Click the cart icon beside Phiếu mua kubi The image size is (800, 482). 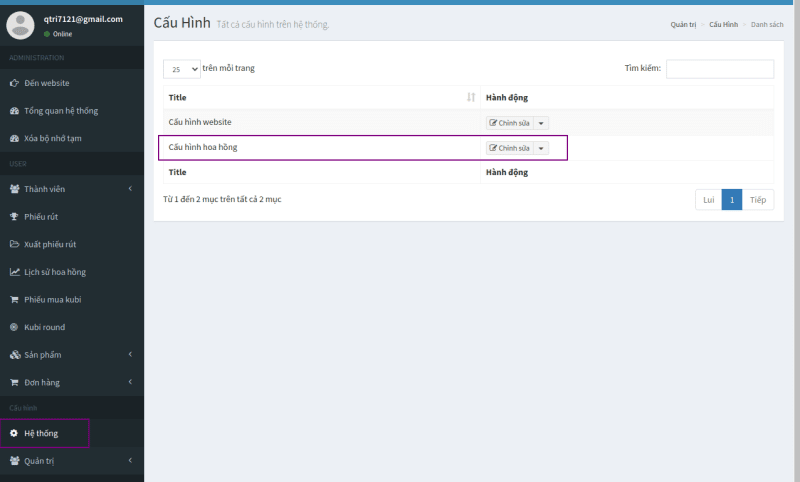(x=14, y=299)
